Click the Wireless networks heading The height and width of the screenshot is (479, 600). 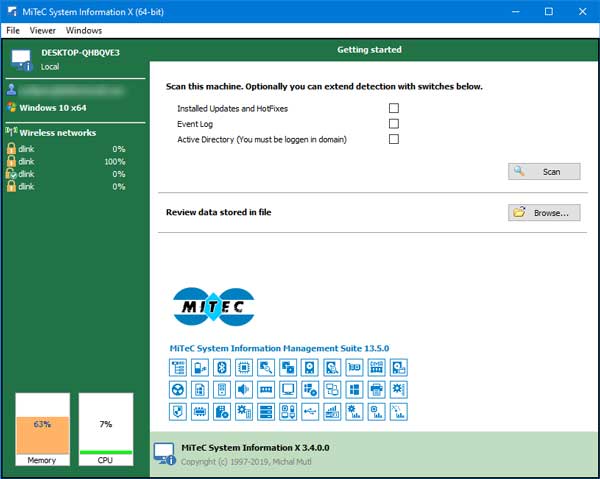pos(58,133)
